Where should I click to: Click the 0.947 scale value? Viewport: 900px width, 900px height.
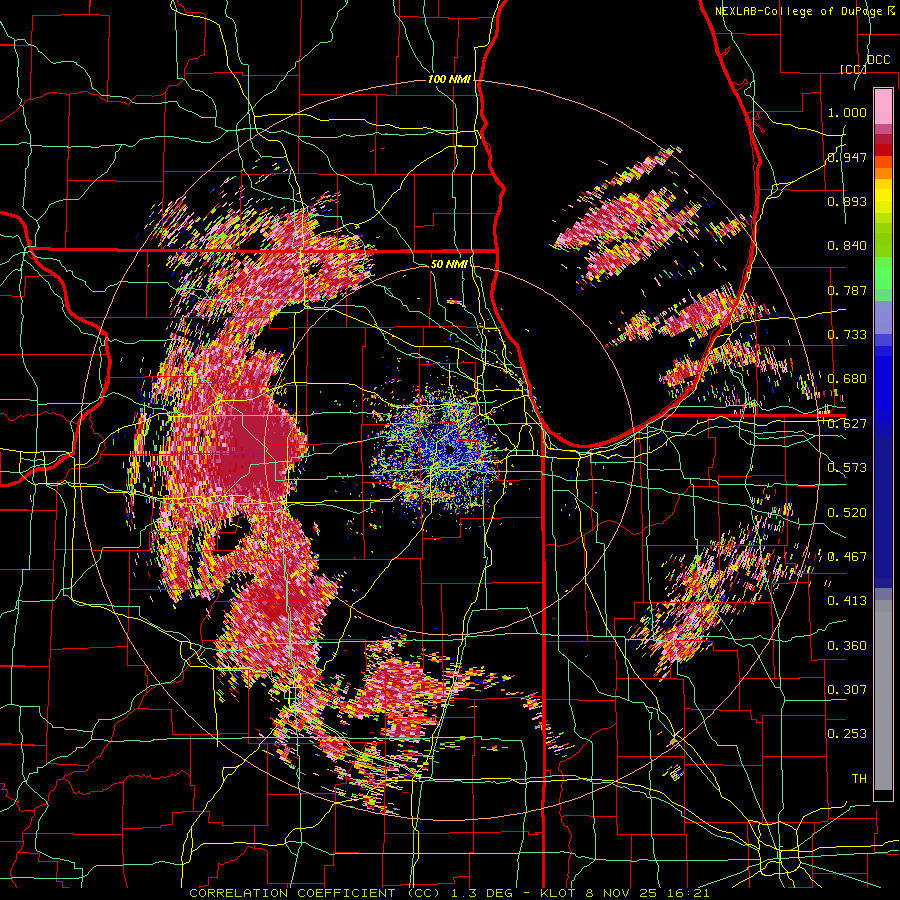(847, 157)
